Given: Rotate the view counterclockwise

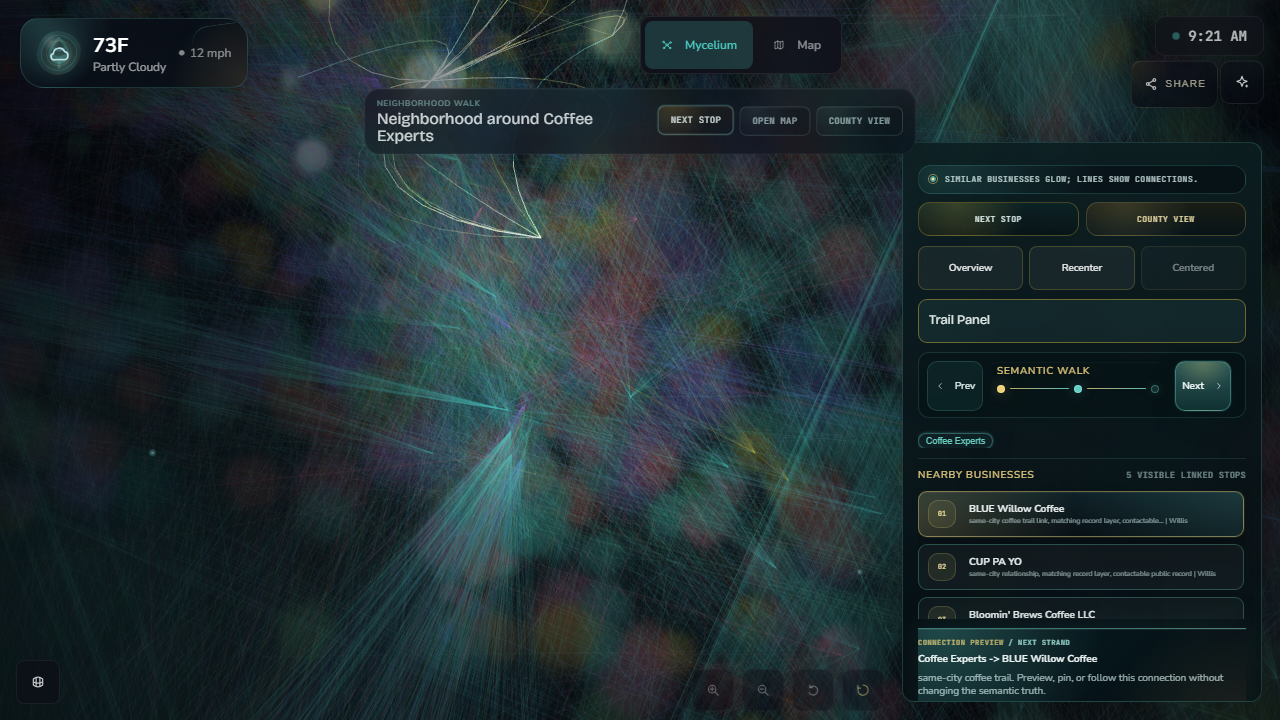Looking at the screenshot, I should [813, 690].
